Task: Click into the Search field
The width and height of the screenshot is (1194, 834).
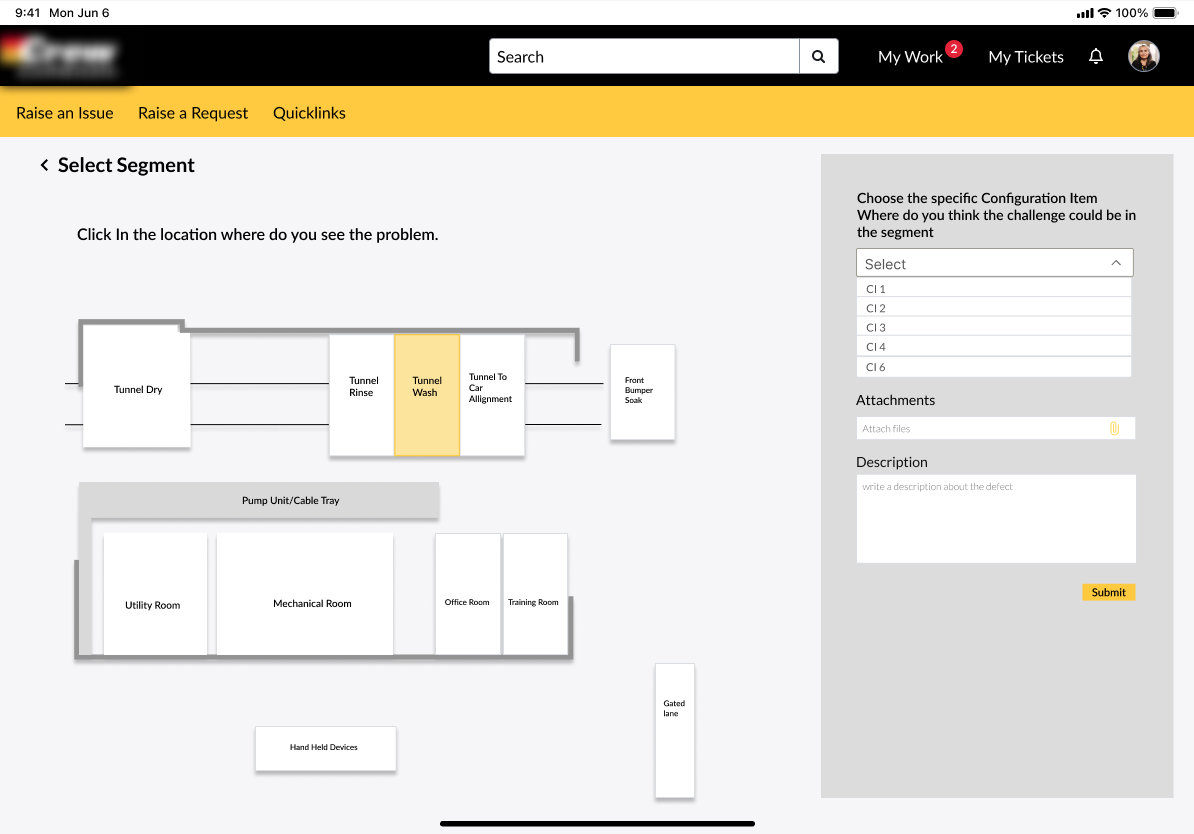Action: point(644,57)
